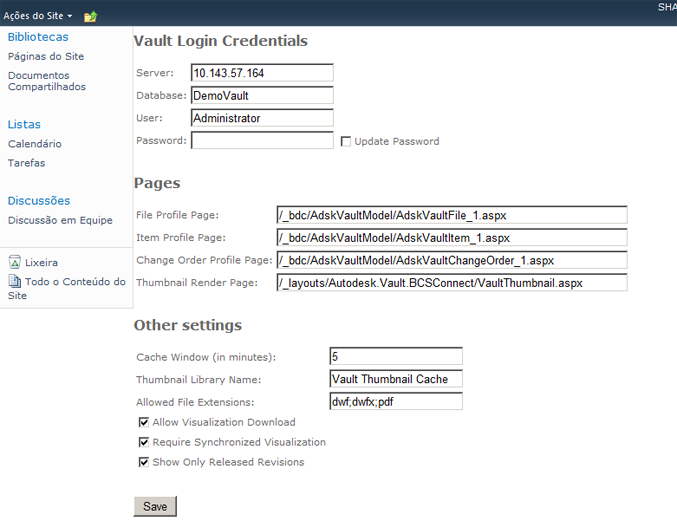Screen dimensions: 677x521
Task: Click the Other settings heading
Action: click(x=188, y=325)
